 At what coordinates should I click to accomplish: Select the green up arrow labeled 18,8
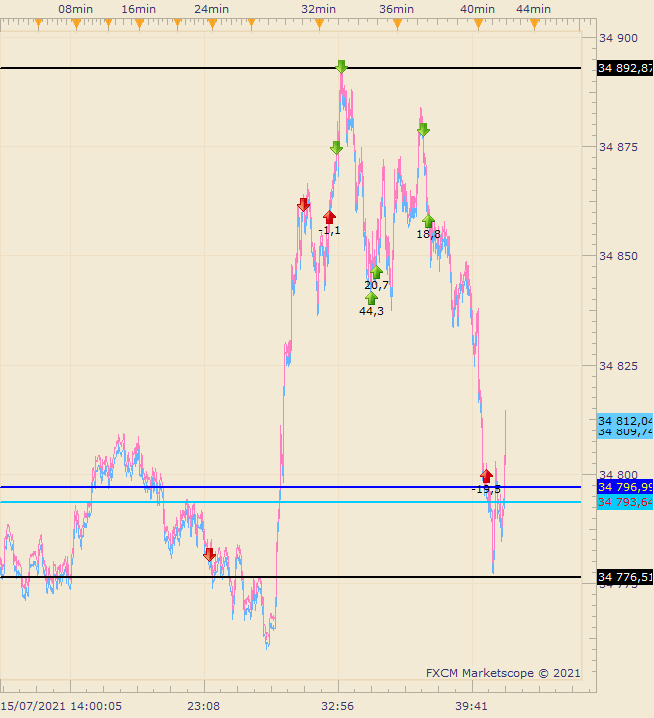click(x=428, y=221)
